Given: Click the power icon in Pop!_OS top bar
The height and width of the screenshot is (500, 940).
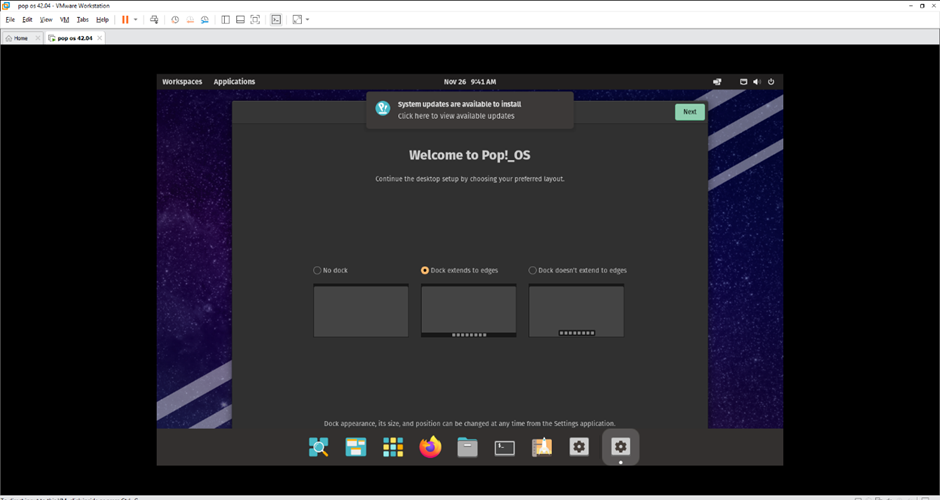Looking at the screenshot, I should coord(771,81).
